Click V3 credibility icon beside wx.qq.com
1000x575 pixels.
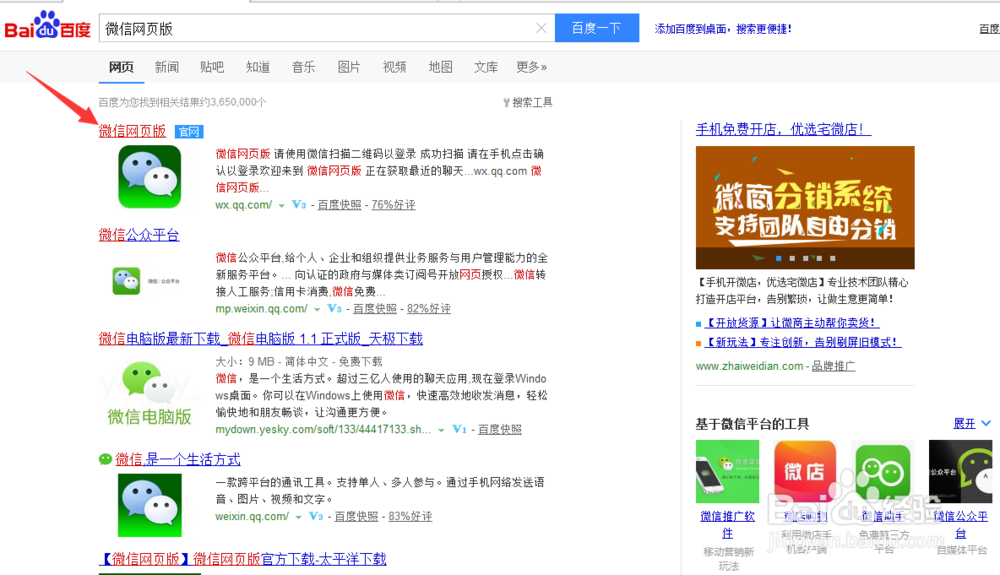(x=298, y=205)
